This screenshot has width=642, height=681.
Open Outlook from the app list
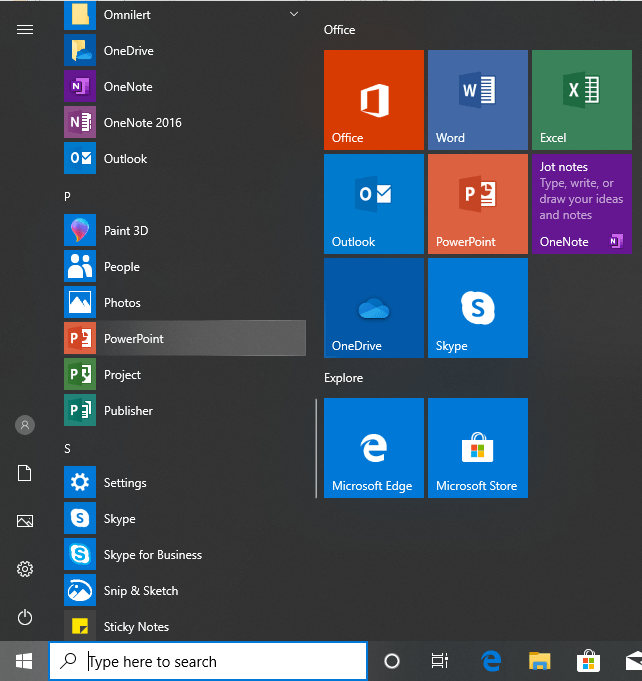(185, 159)
